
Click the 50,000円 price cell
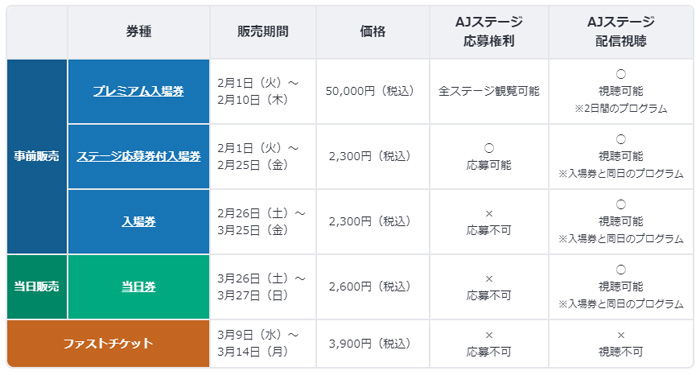pyautogui.click(x=373, y=92)
